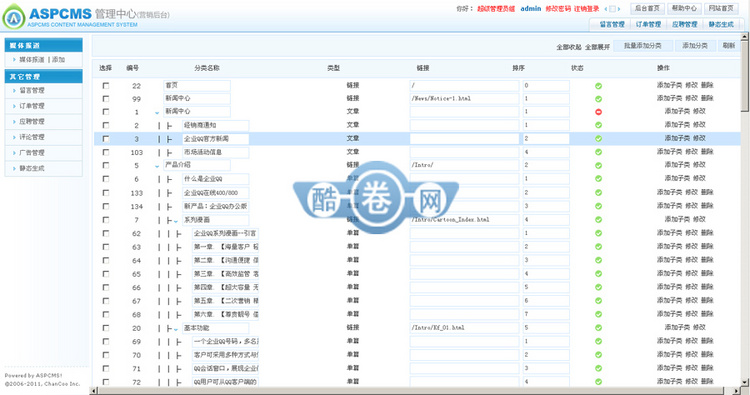Image resolution: width=750 pixels, height=395 pixels.
Task: Collapse row 1 新闻中心 category chevron
Action: coord(157,113)
